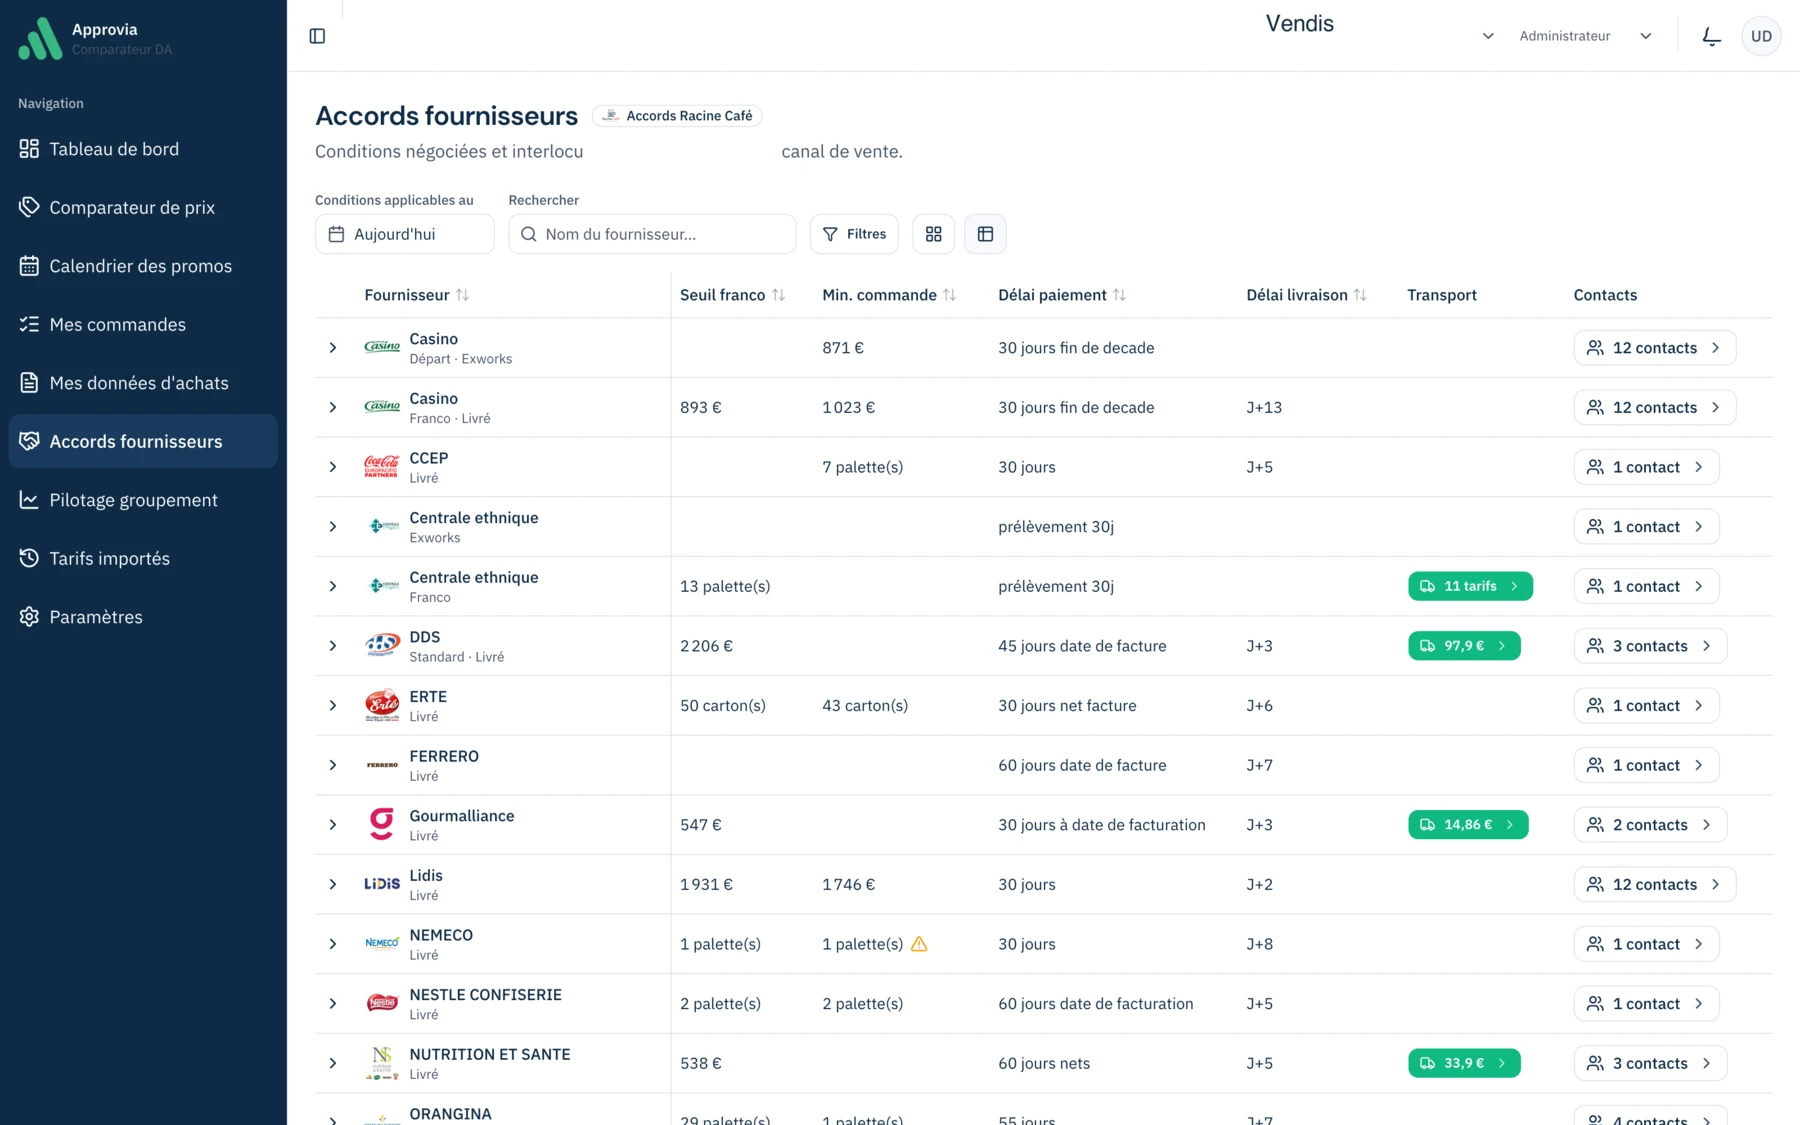Open the Aujourd'hui date picker

tap(404, 234)
